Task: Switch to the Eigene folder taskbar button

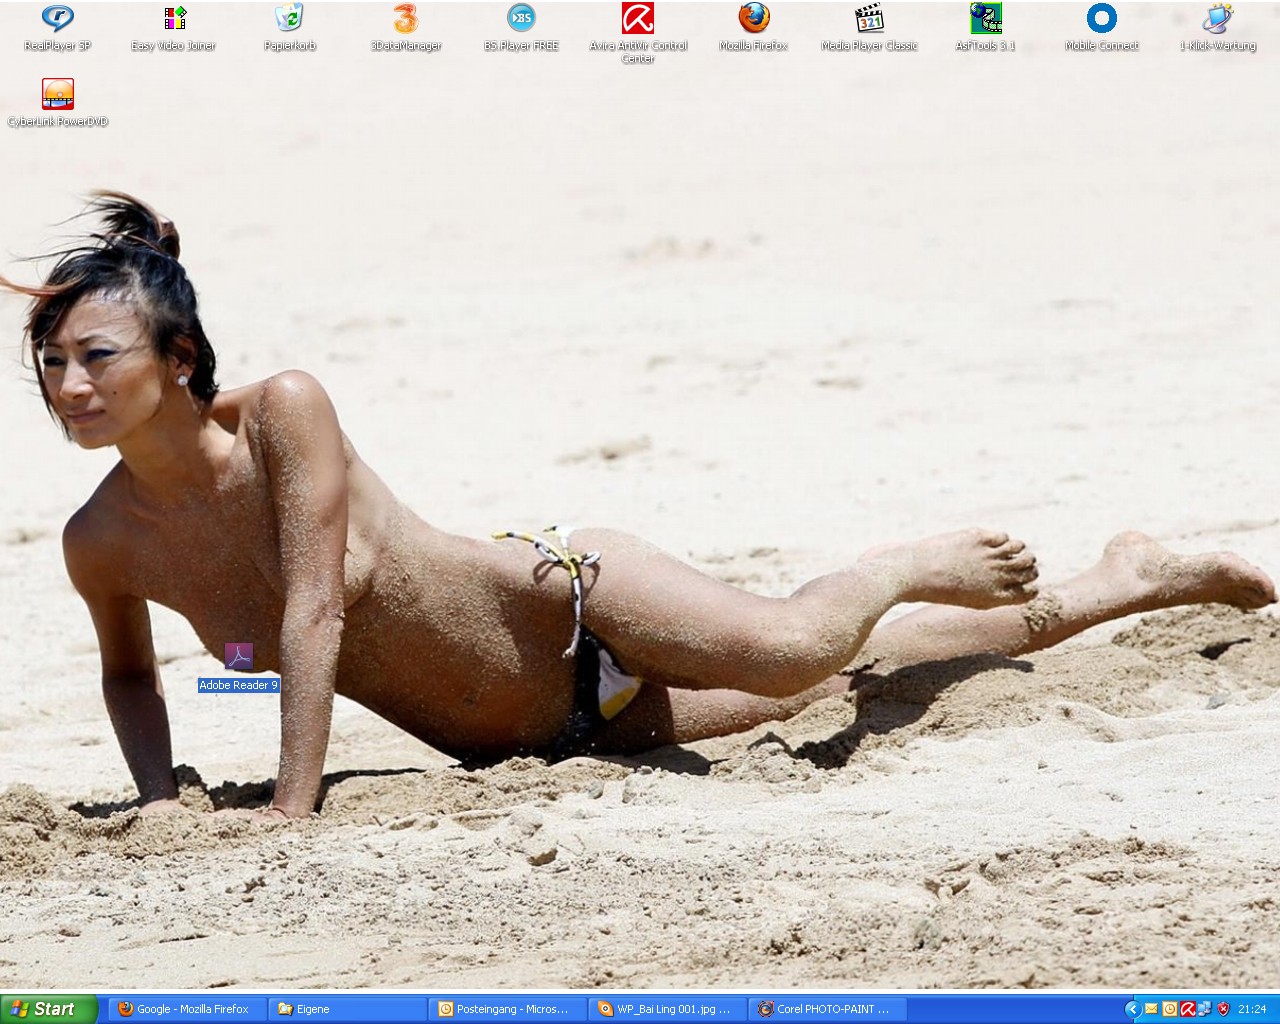Action: 346,1009
